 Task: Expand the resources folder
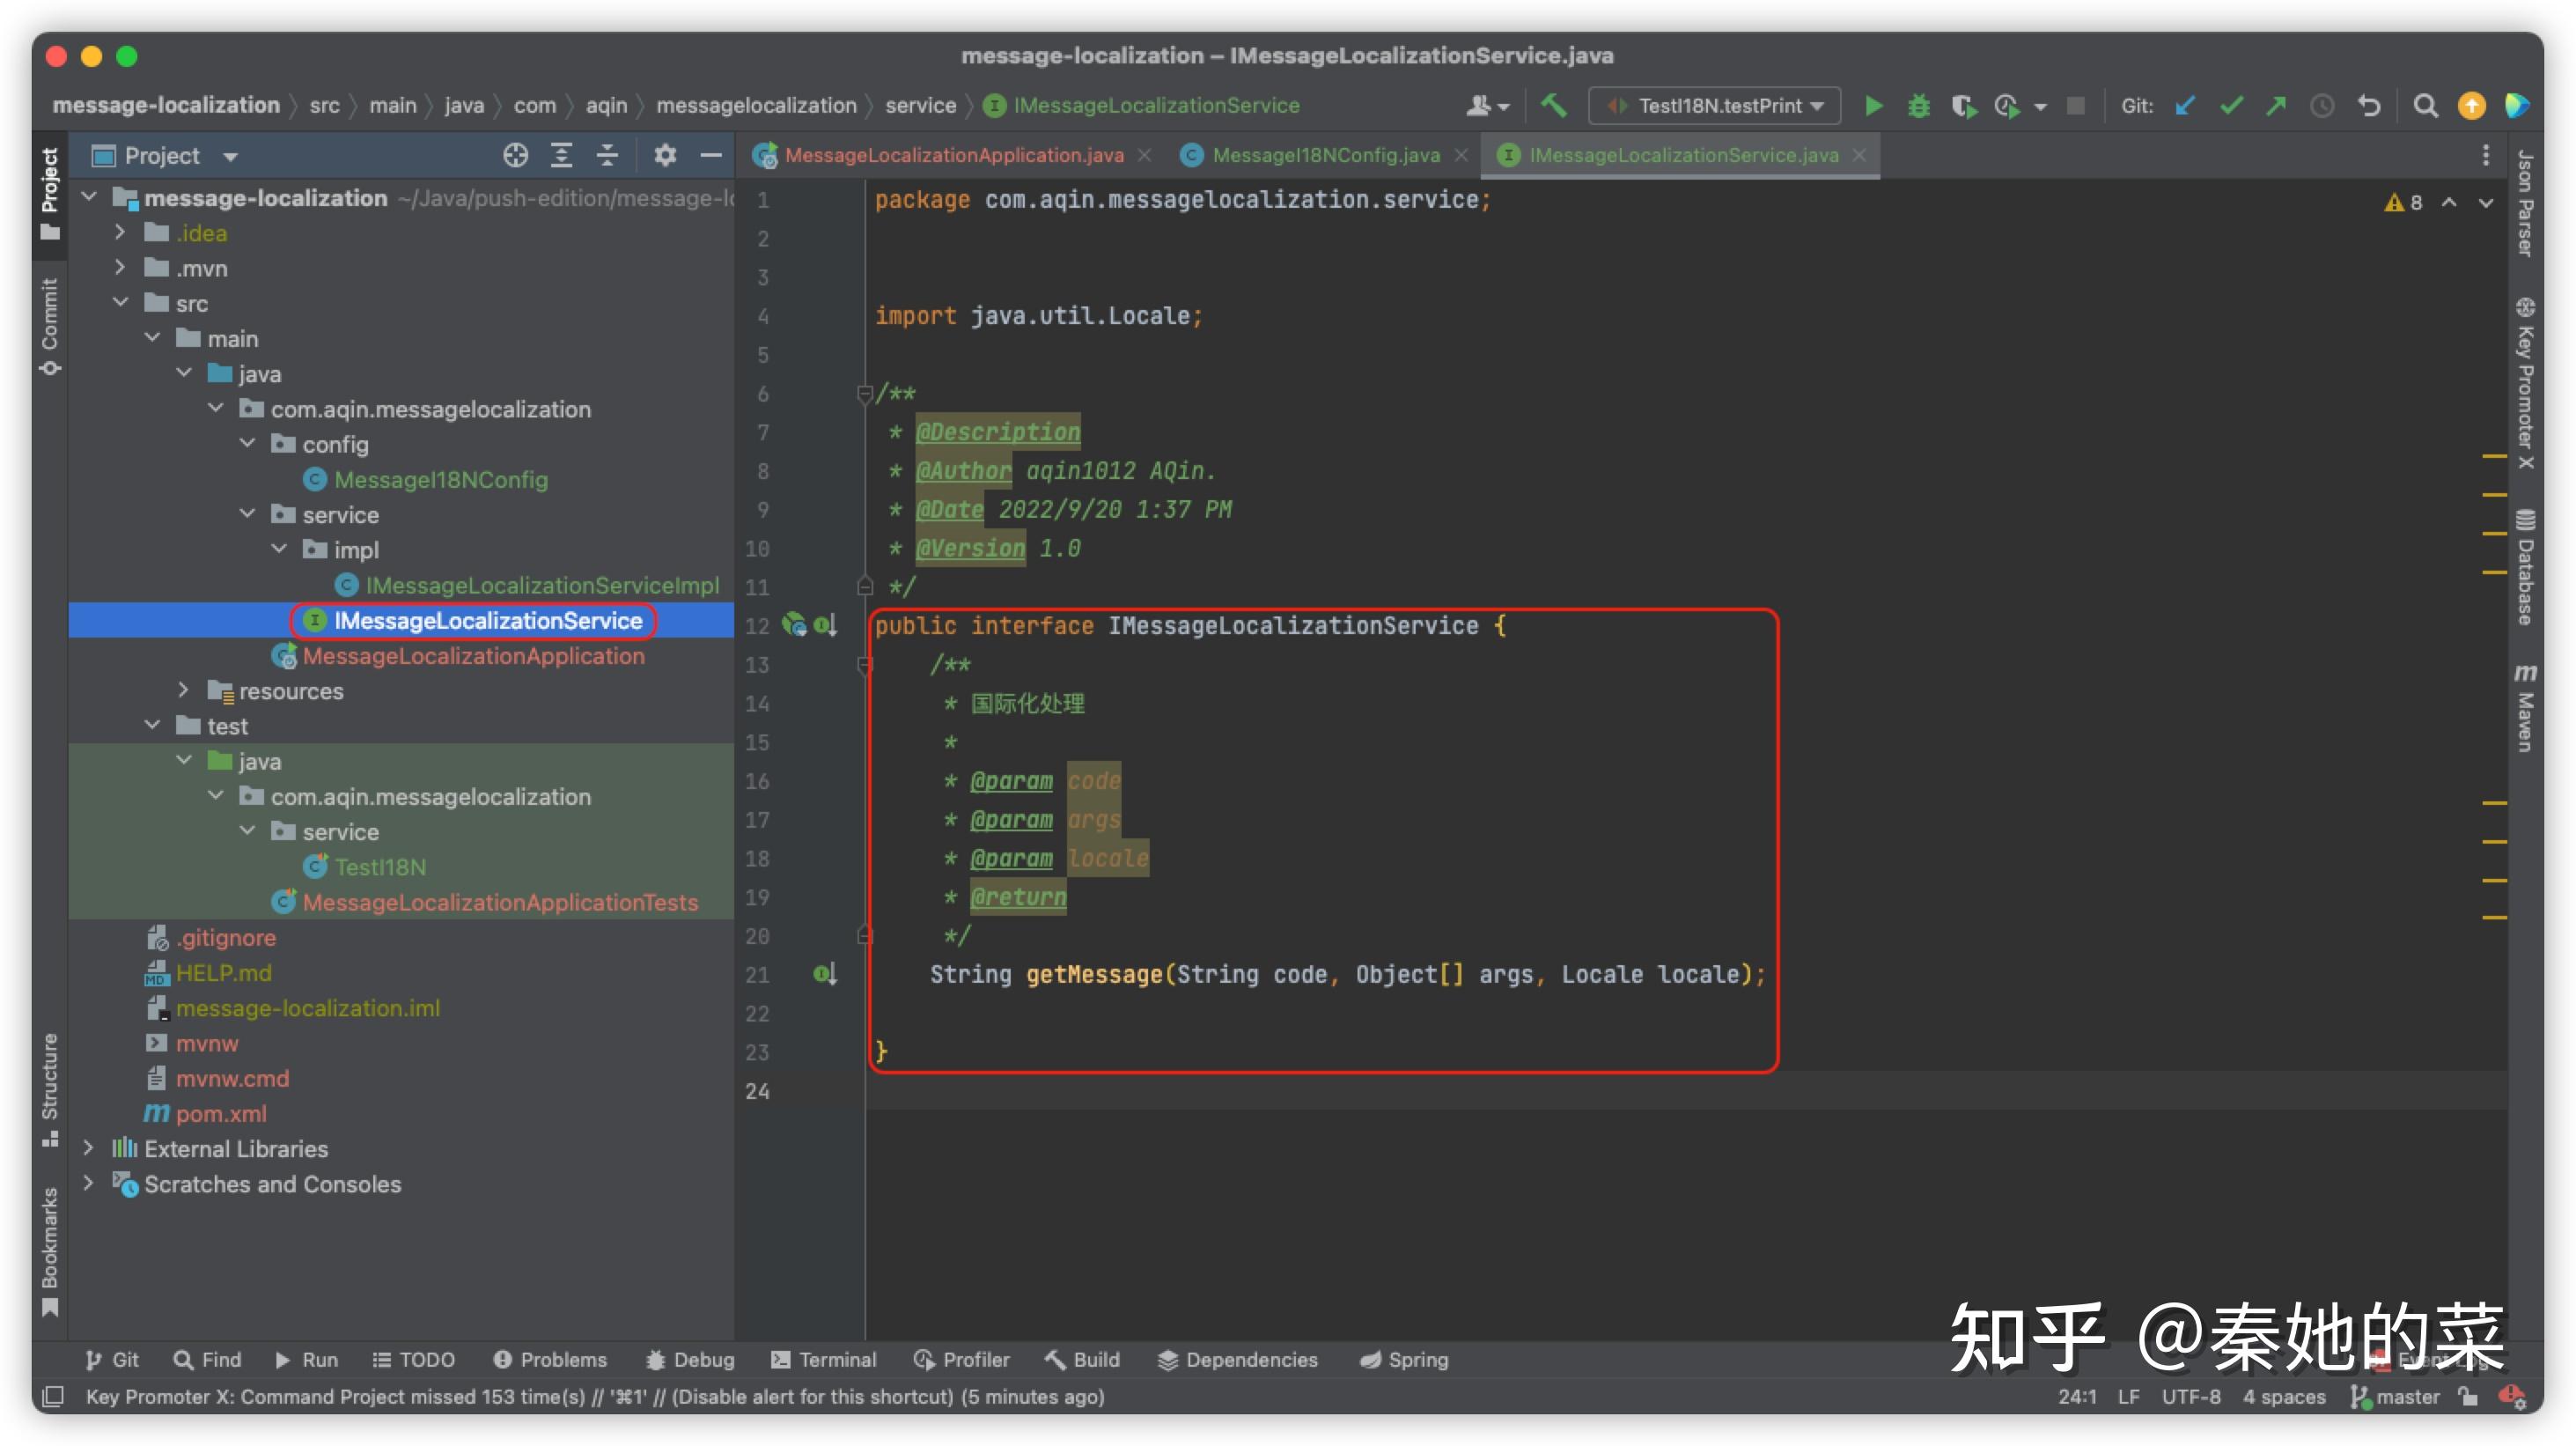click(x=183, y=690)
